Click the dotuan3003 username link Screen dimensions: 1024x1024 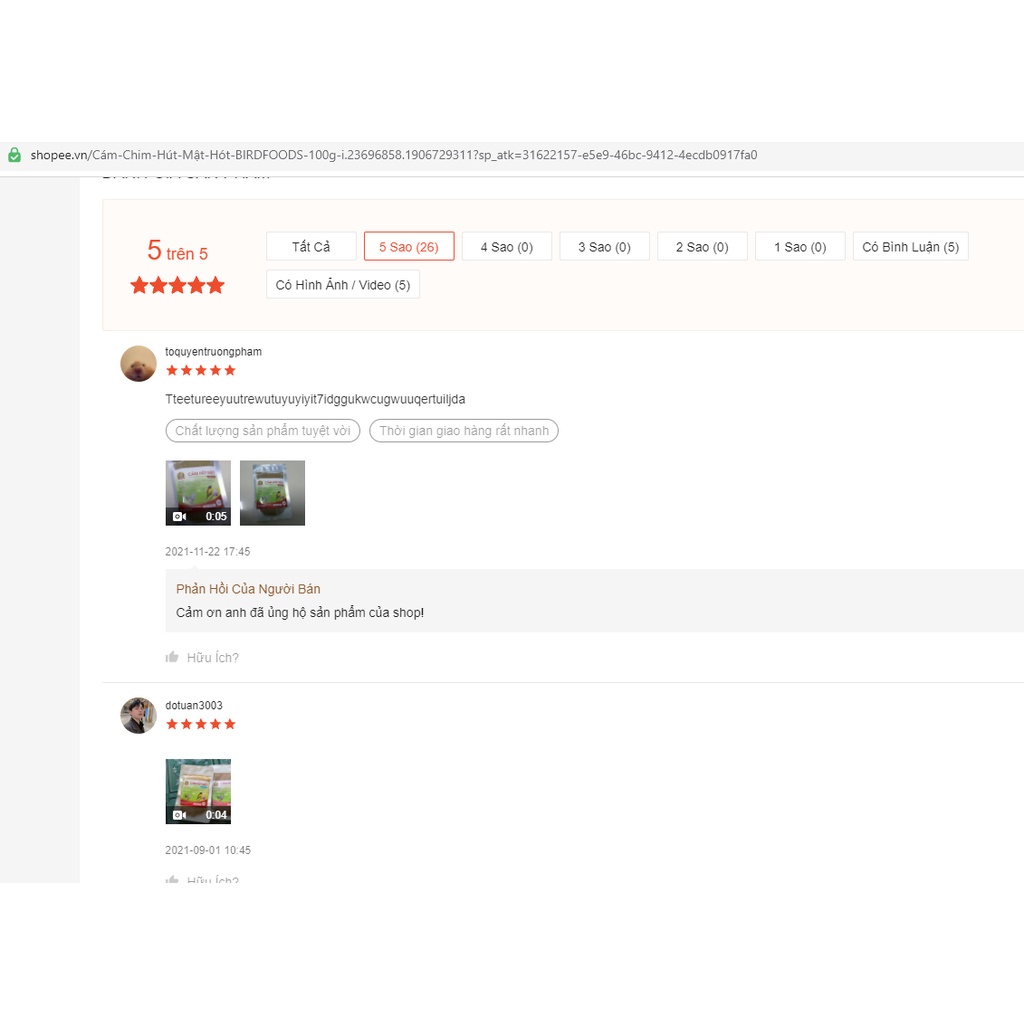(x=193, y=706)
